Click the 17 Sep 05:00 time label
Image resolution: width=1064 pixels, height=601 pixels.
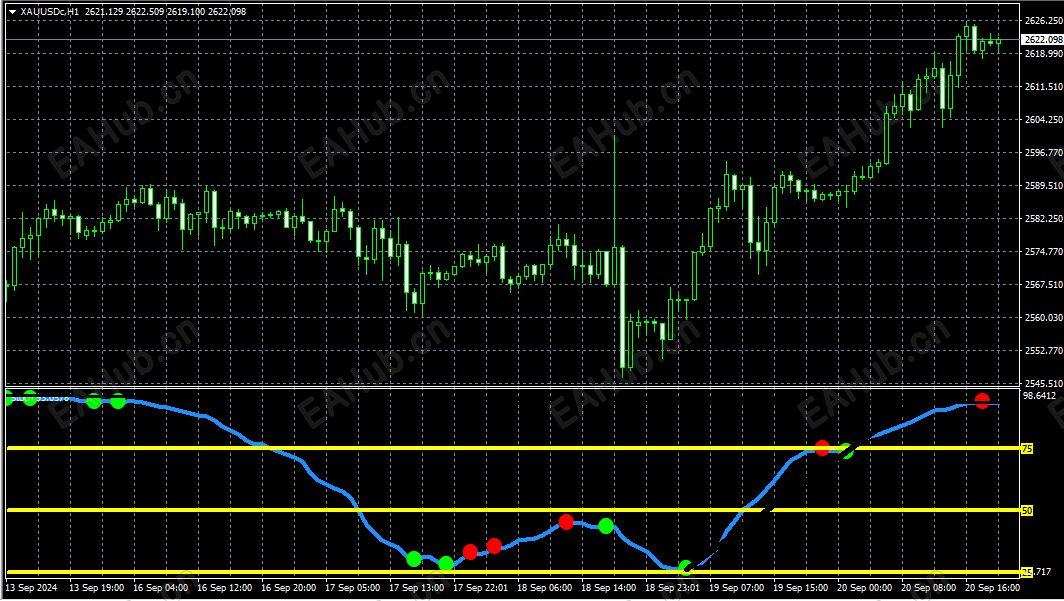(352, 587)
